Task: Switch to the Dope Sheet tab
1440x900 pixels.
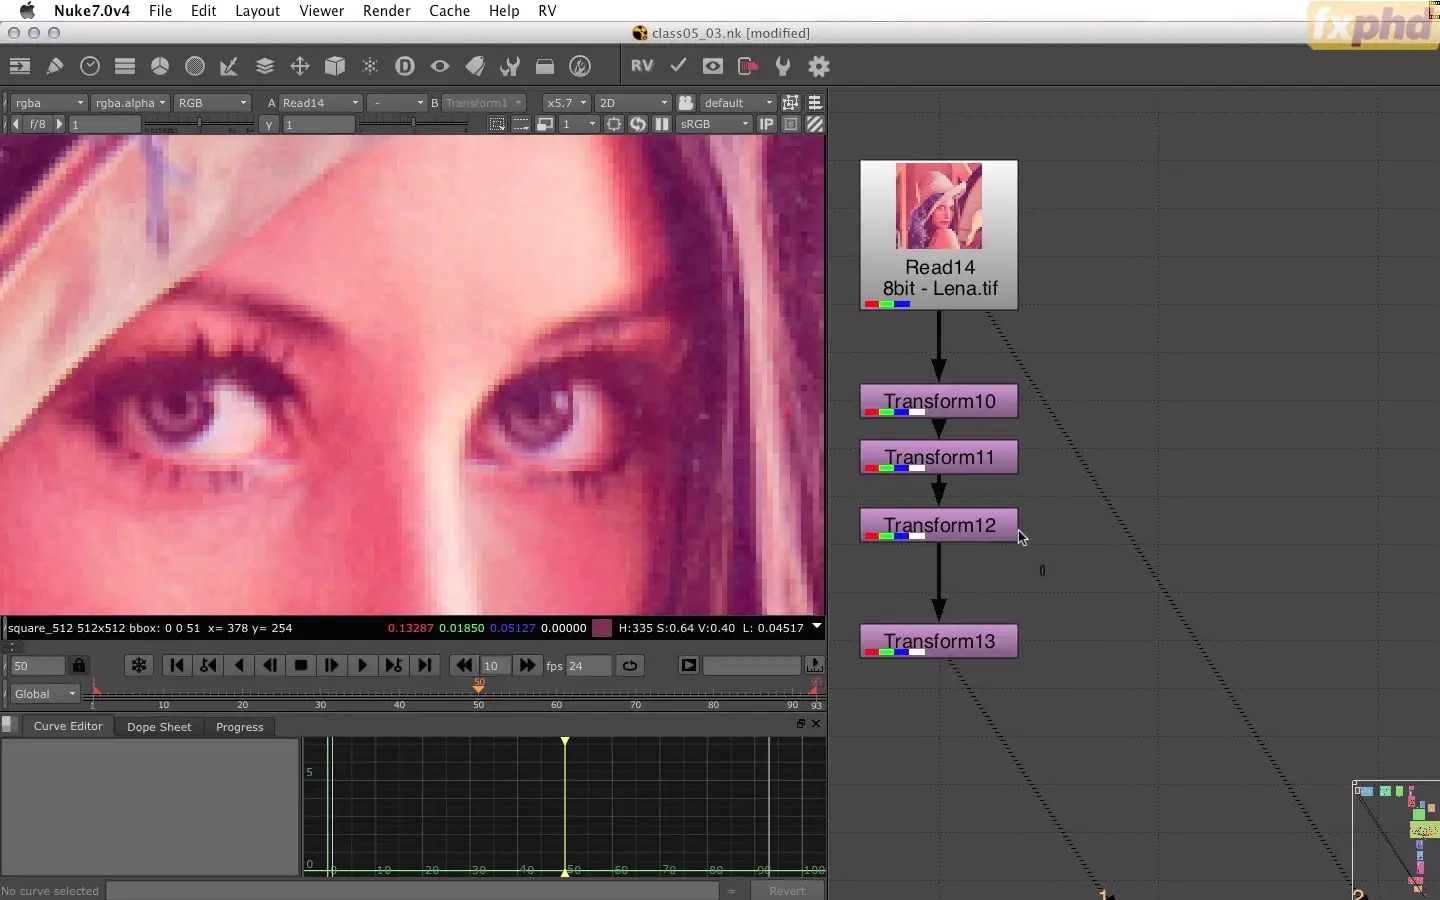Action: (159, 727)
